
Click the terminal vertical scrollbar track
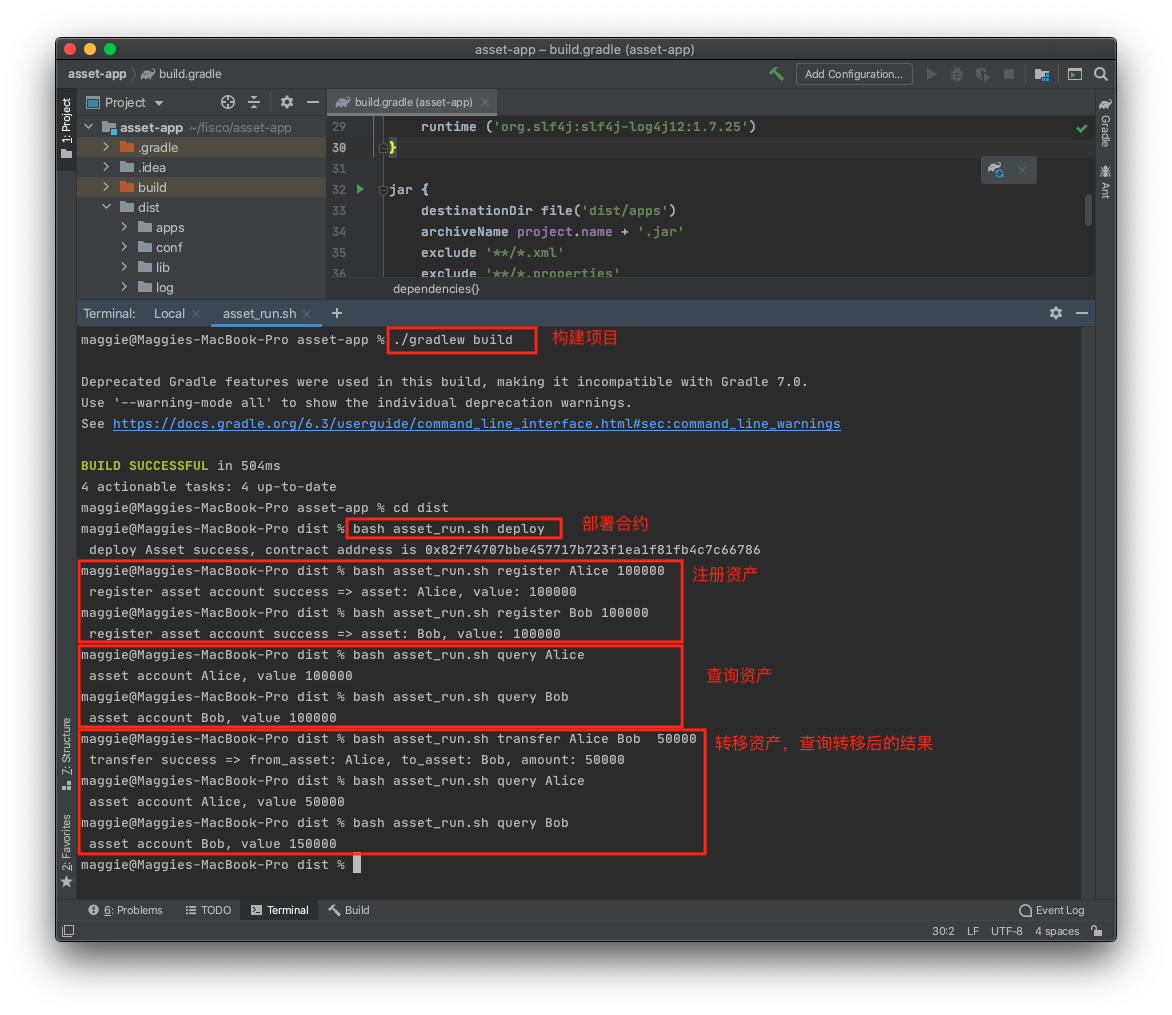point(1088,611)
